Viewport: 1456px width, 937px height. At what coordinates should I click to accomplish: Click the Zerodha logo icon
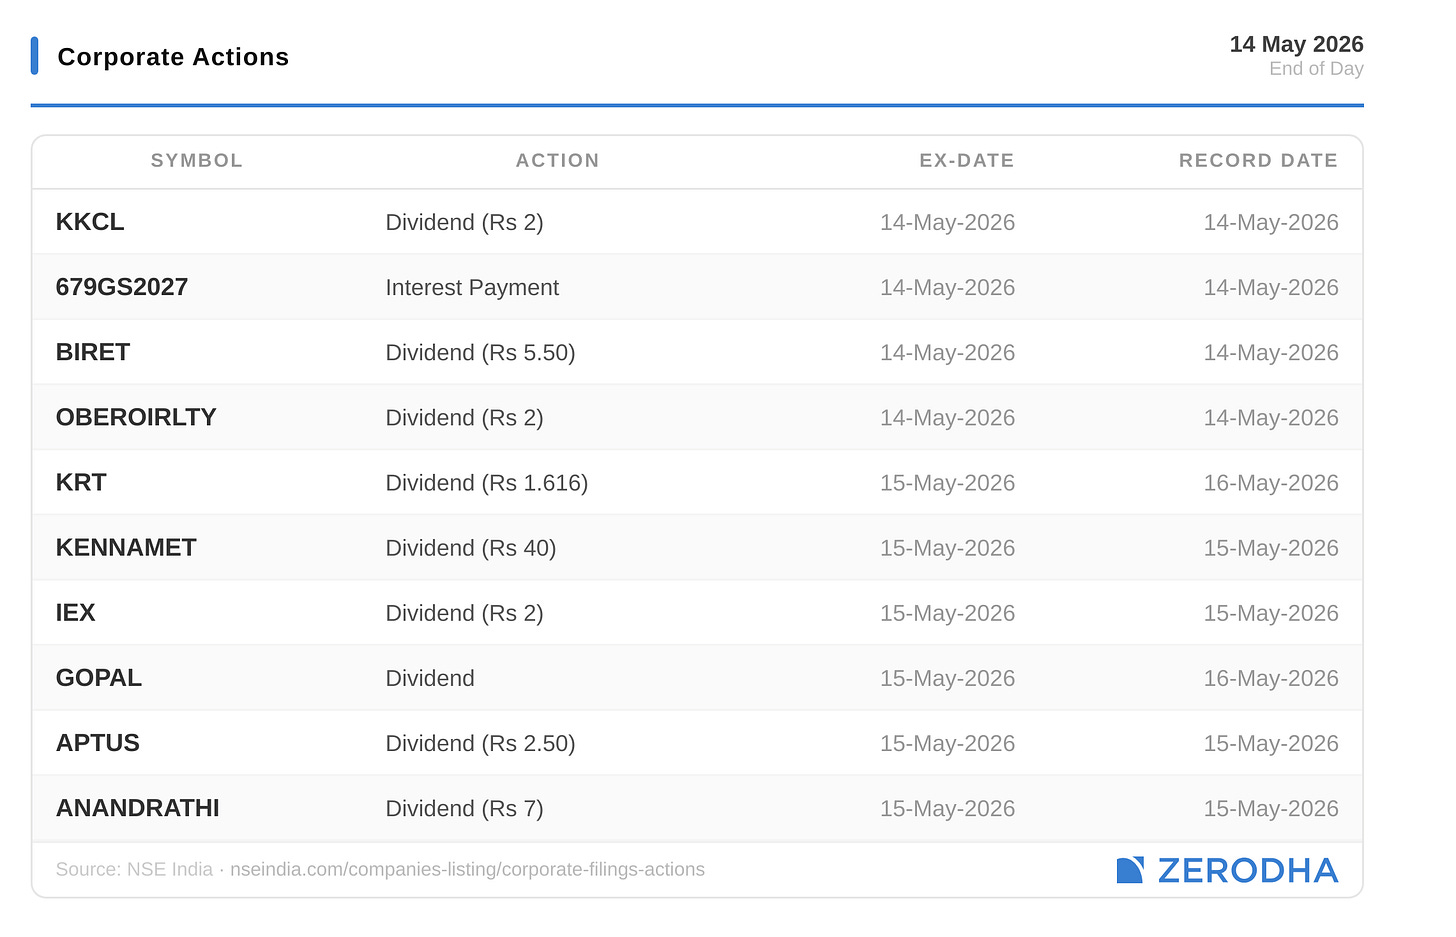pos(1130,870)
